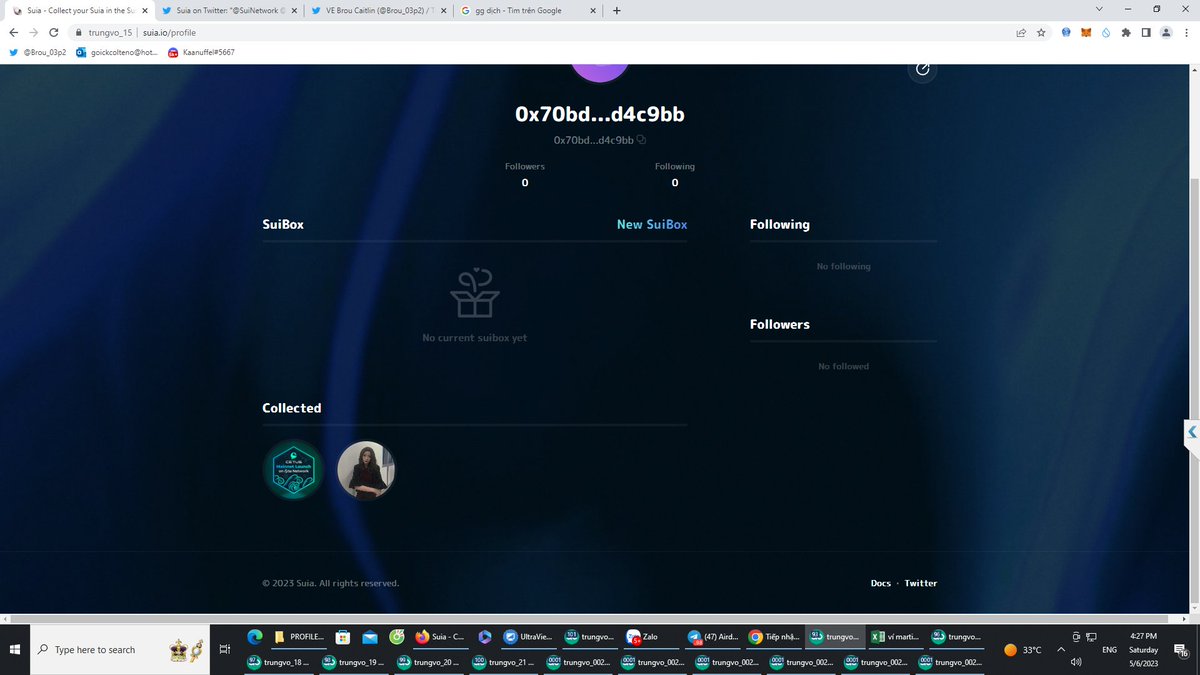Open the PROFILE... folder taskbar item
The image size is (1200, 675).
point(298,636)
